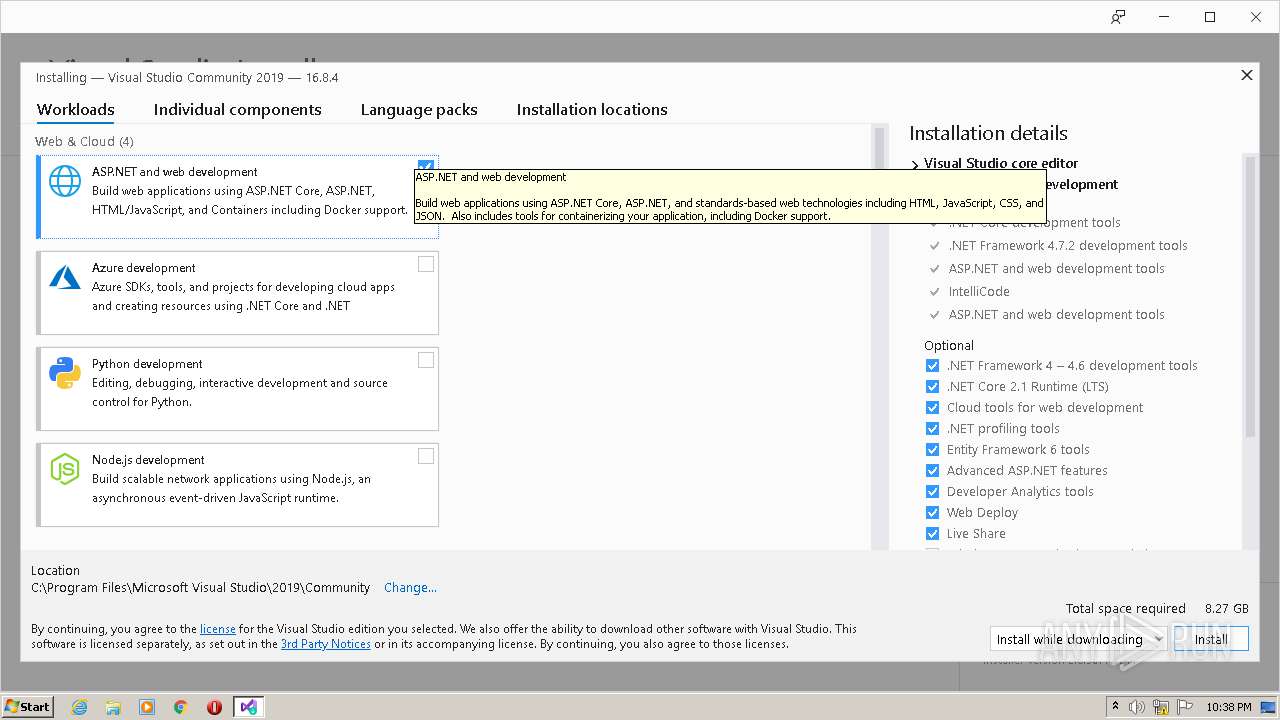Select the Azure development workload card
The width and height of the screenshot is (1280, 720).
(x=238, y=293)
